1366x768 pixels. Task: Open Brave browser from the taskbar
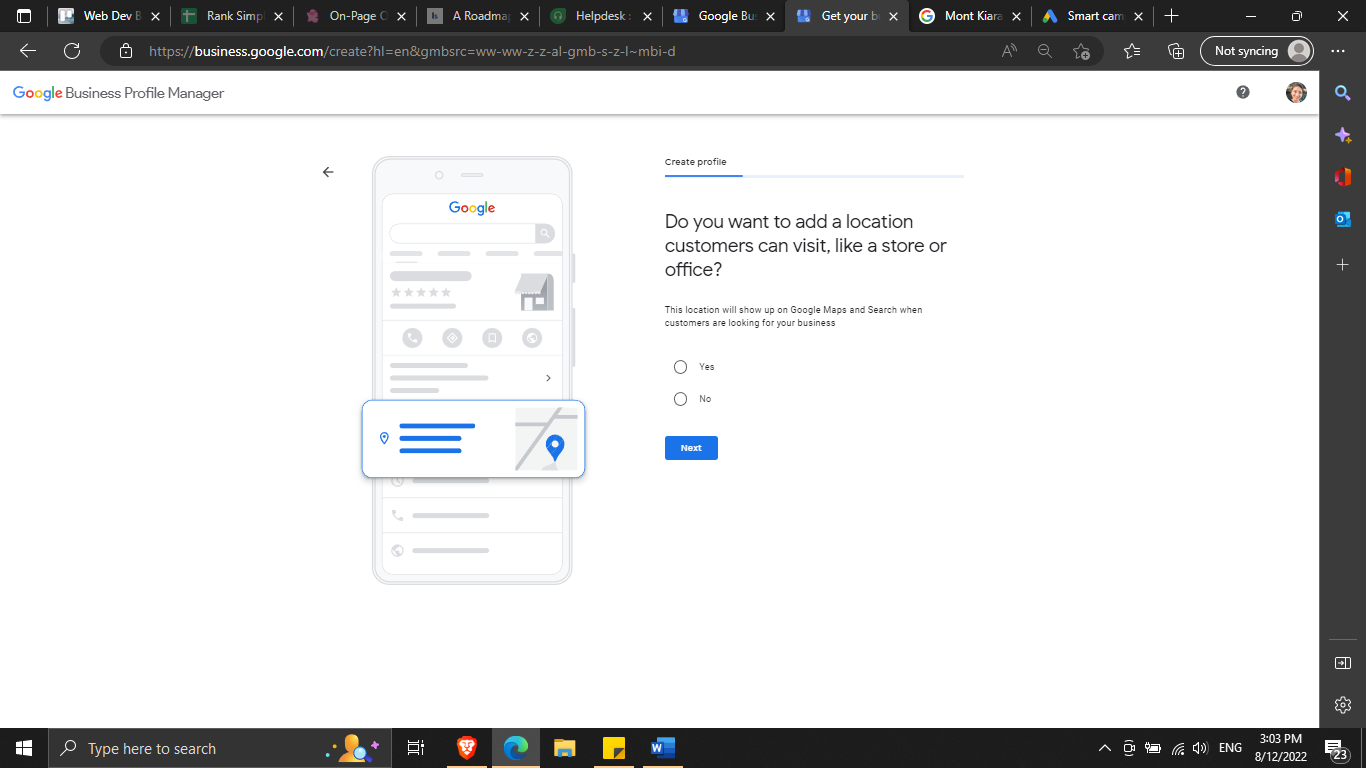click(467, 748)
